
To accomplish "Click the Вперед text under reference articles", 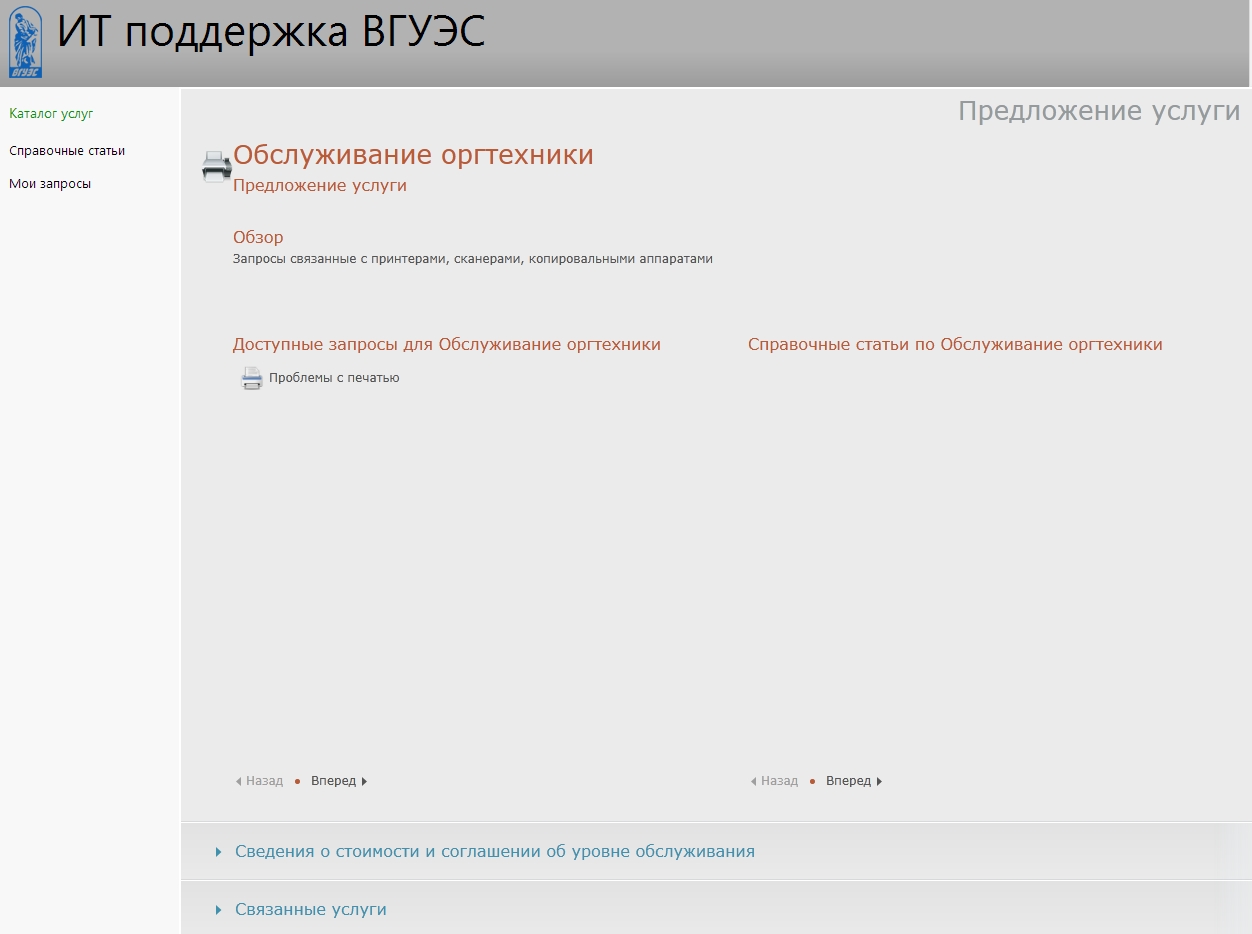I will tap(848, 781).
